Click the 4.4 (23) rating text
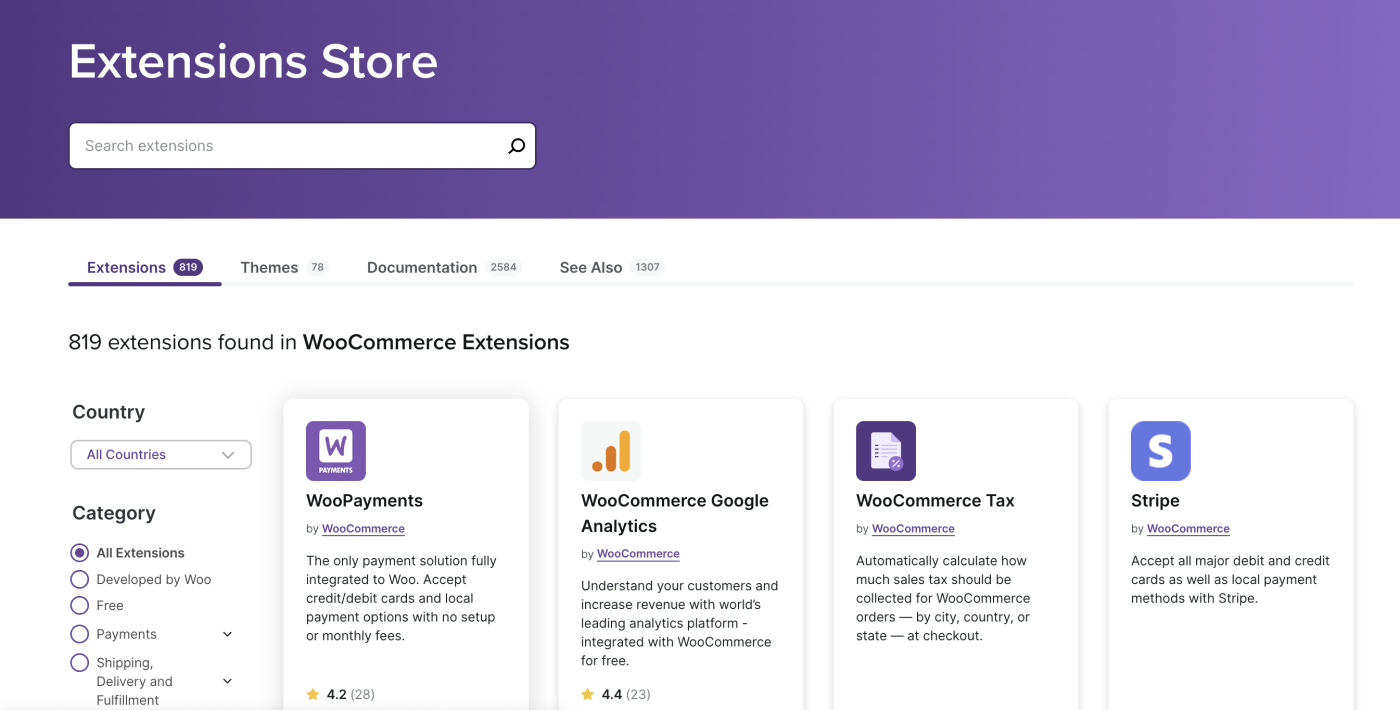Image resolution: width=1400 pixels, height=710 pixels. coord(625,694)
